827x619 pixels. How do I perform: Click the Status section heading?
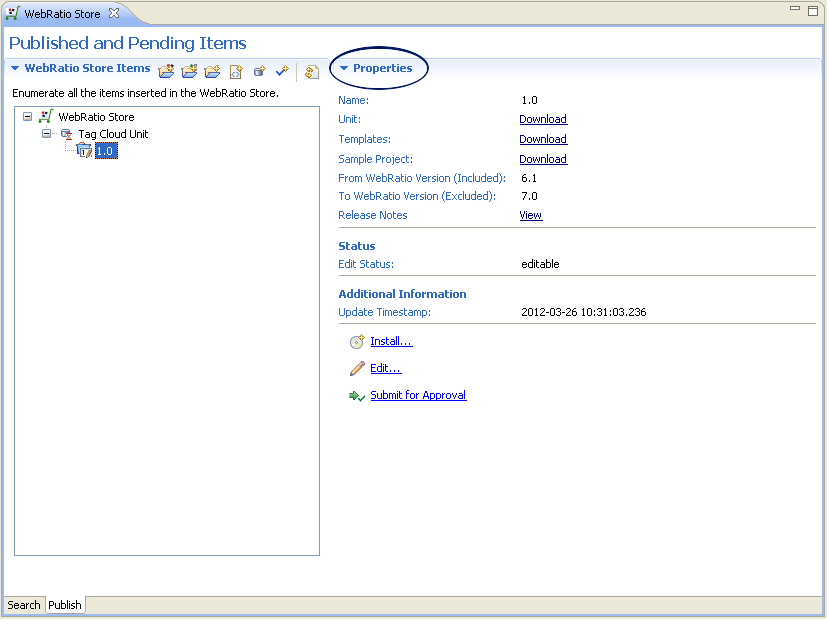point(357,246)
